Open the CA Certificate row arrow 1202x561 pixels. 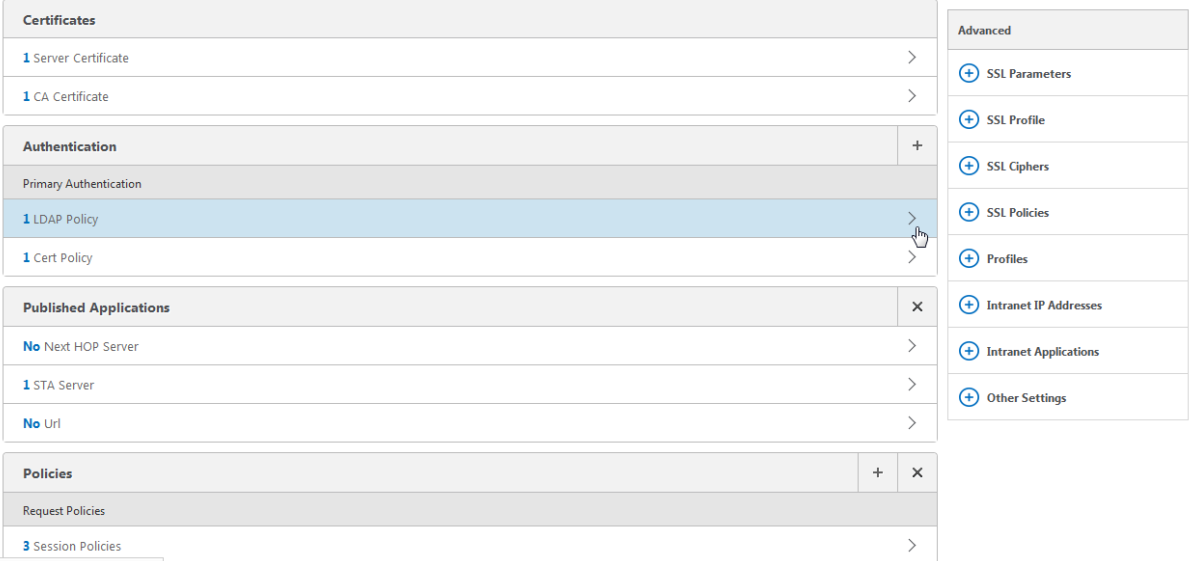point(911,96)
